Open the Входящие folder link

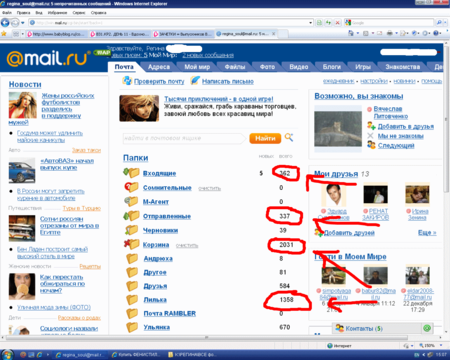(159, 173)
